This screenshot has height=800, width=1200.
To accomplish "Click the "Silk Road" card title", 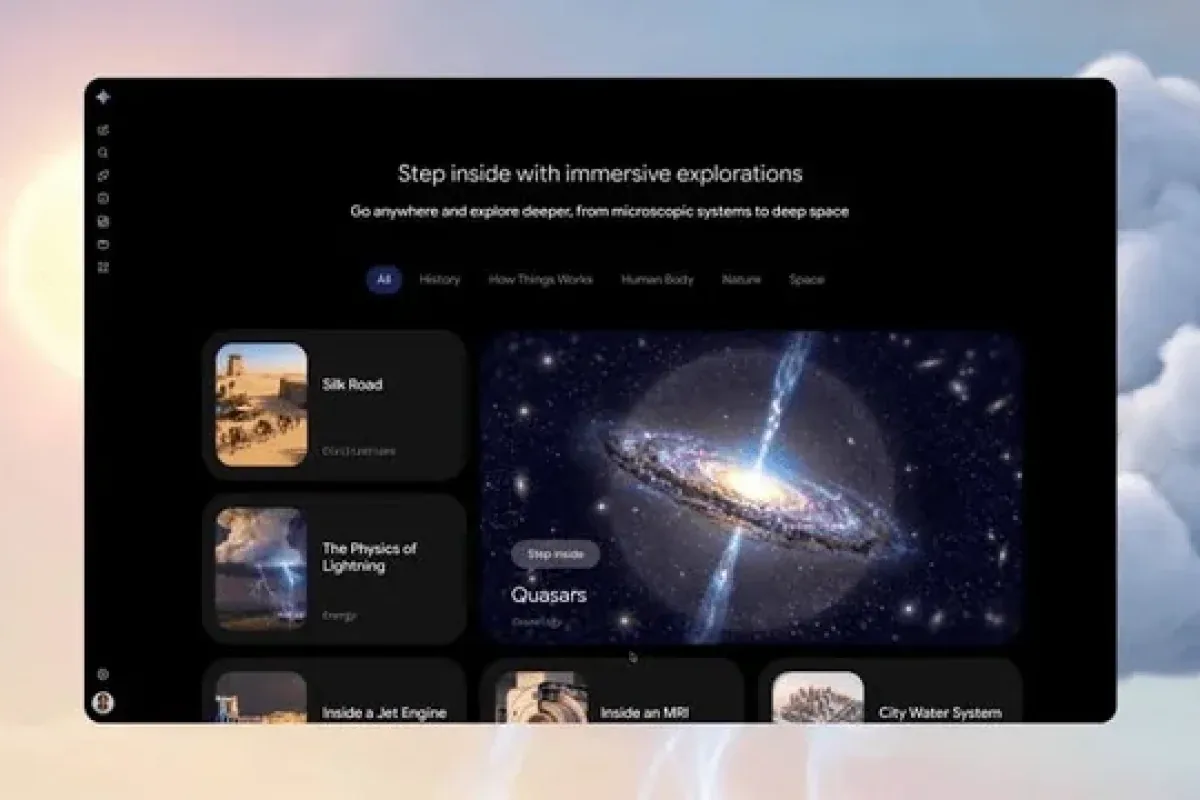I will tap(352, 384).
